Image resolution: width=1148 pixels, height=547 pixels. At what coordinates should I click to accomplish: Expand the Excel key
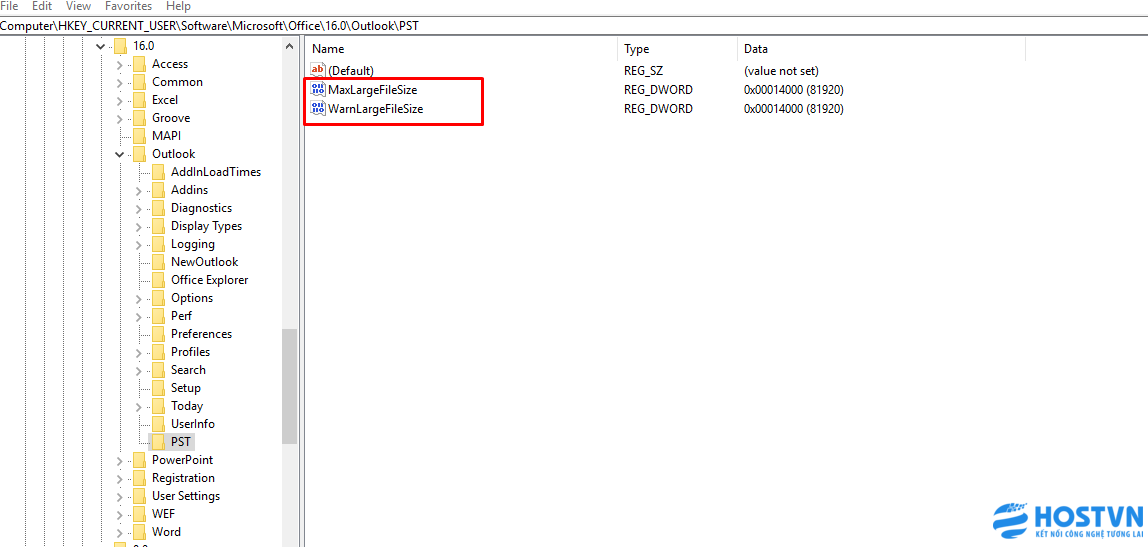click(119, 100)
